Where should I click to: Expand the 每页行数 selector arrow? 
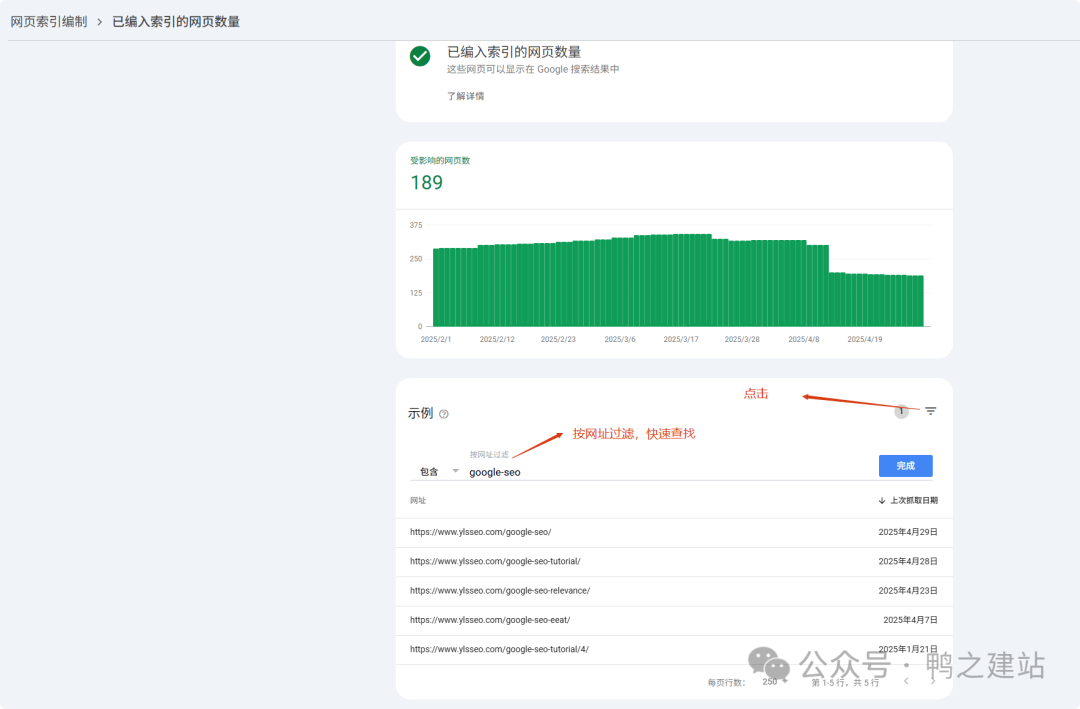coord(785,681)
